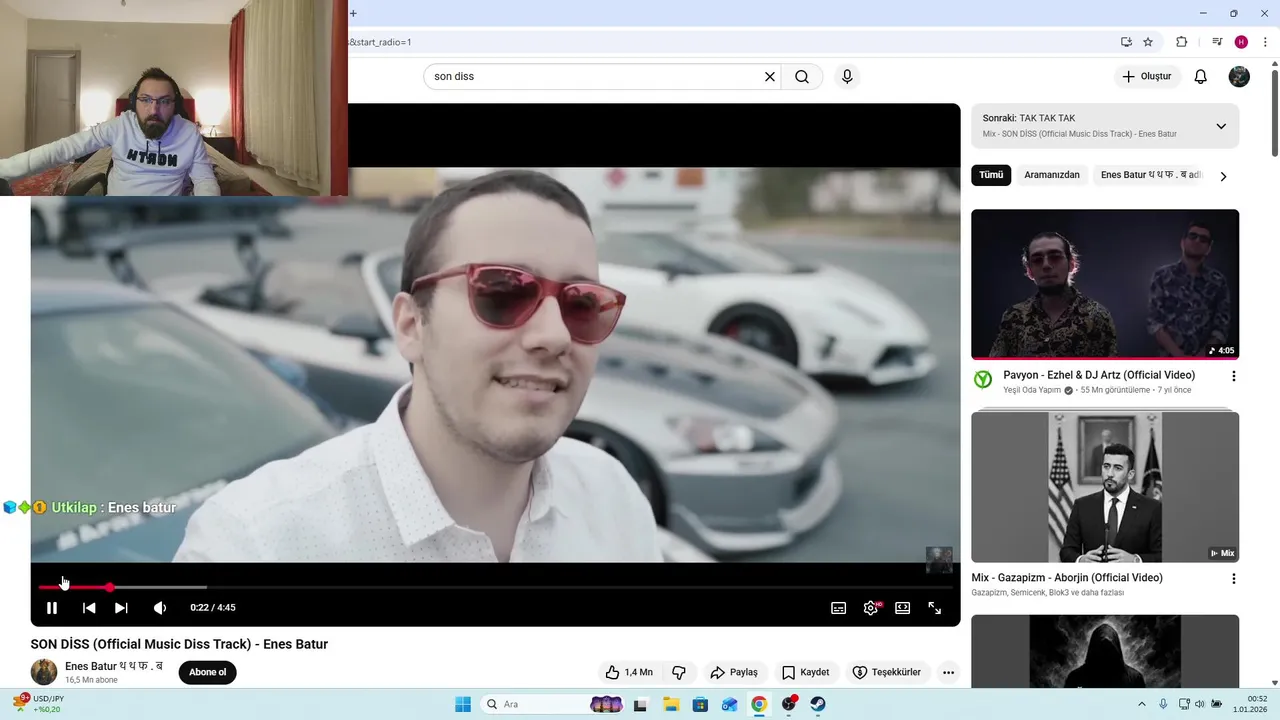Open the Oluştur create menu

coord(1147,77)
